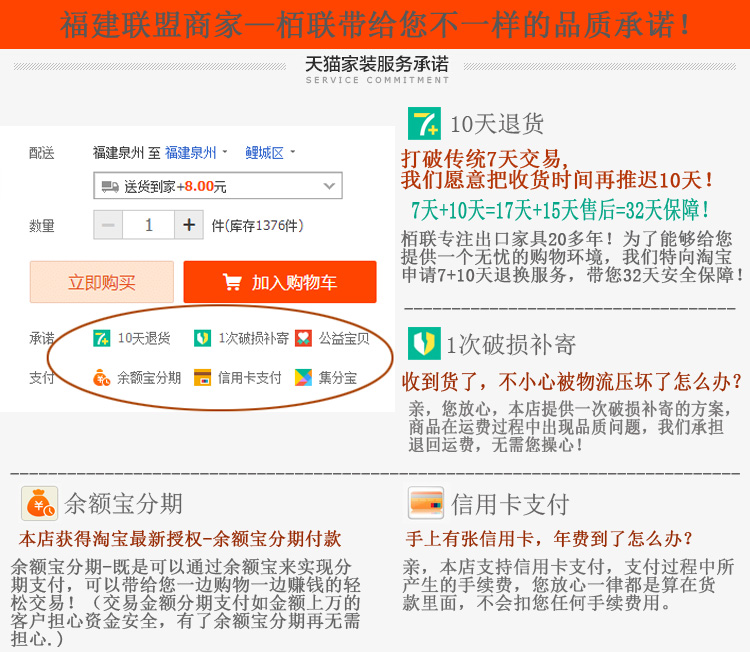Click the 1次破损补寄 shield icon in promise row
Image resolution: width=750 pixels, height=652 pixels.
[x=202, y=338]
